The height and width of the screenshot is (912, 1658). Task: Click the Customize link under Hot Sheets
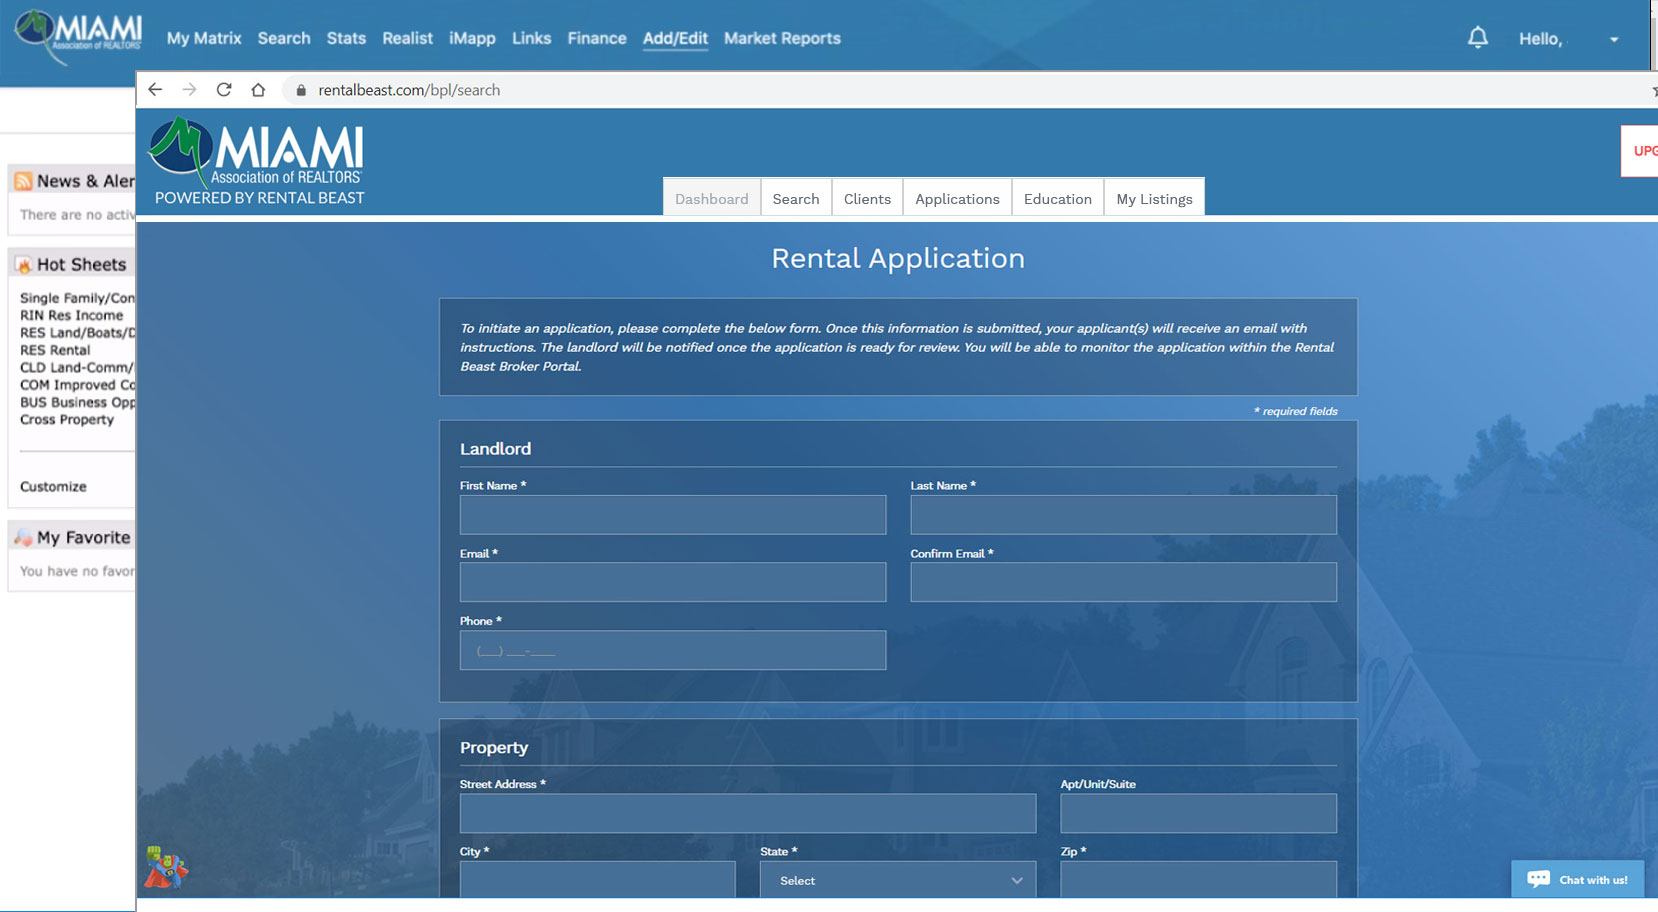click(53, 487)
